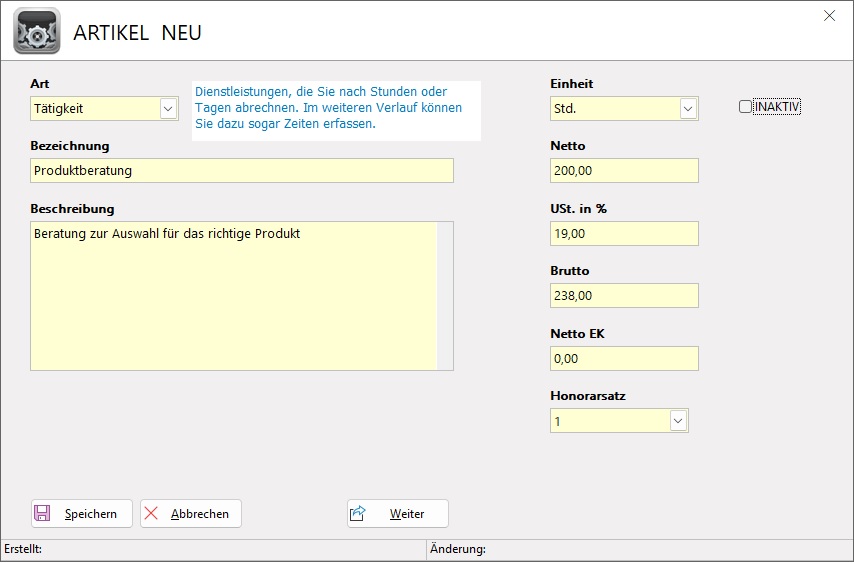Select the Netto price field

624,171
